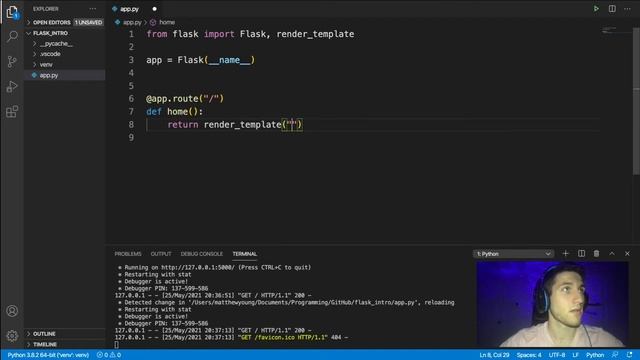Select Python 3.8.2 interpreter in status bar
The height and width of the screenshot is (360, 640).
(x=48, y=355)
